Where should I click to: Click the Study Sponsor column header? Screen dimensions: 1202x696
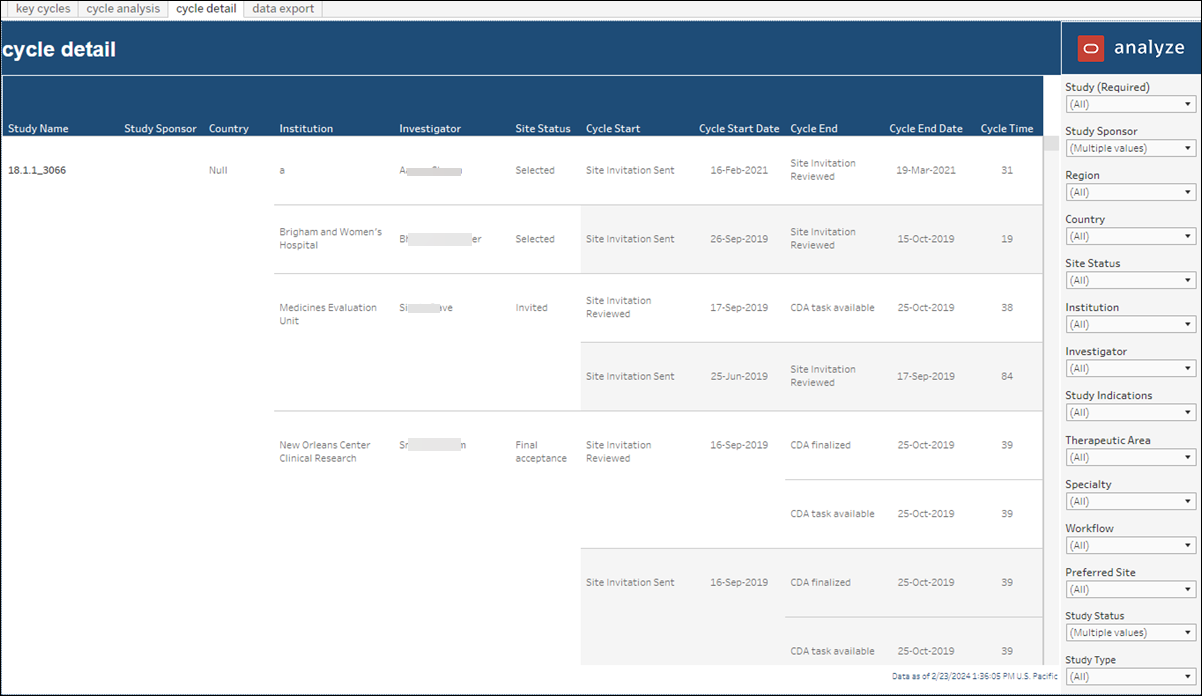160,128
